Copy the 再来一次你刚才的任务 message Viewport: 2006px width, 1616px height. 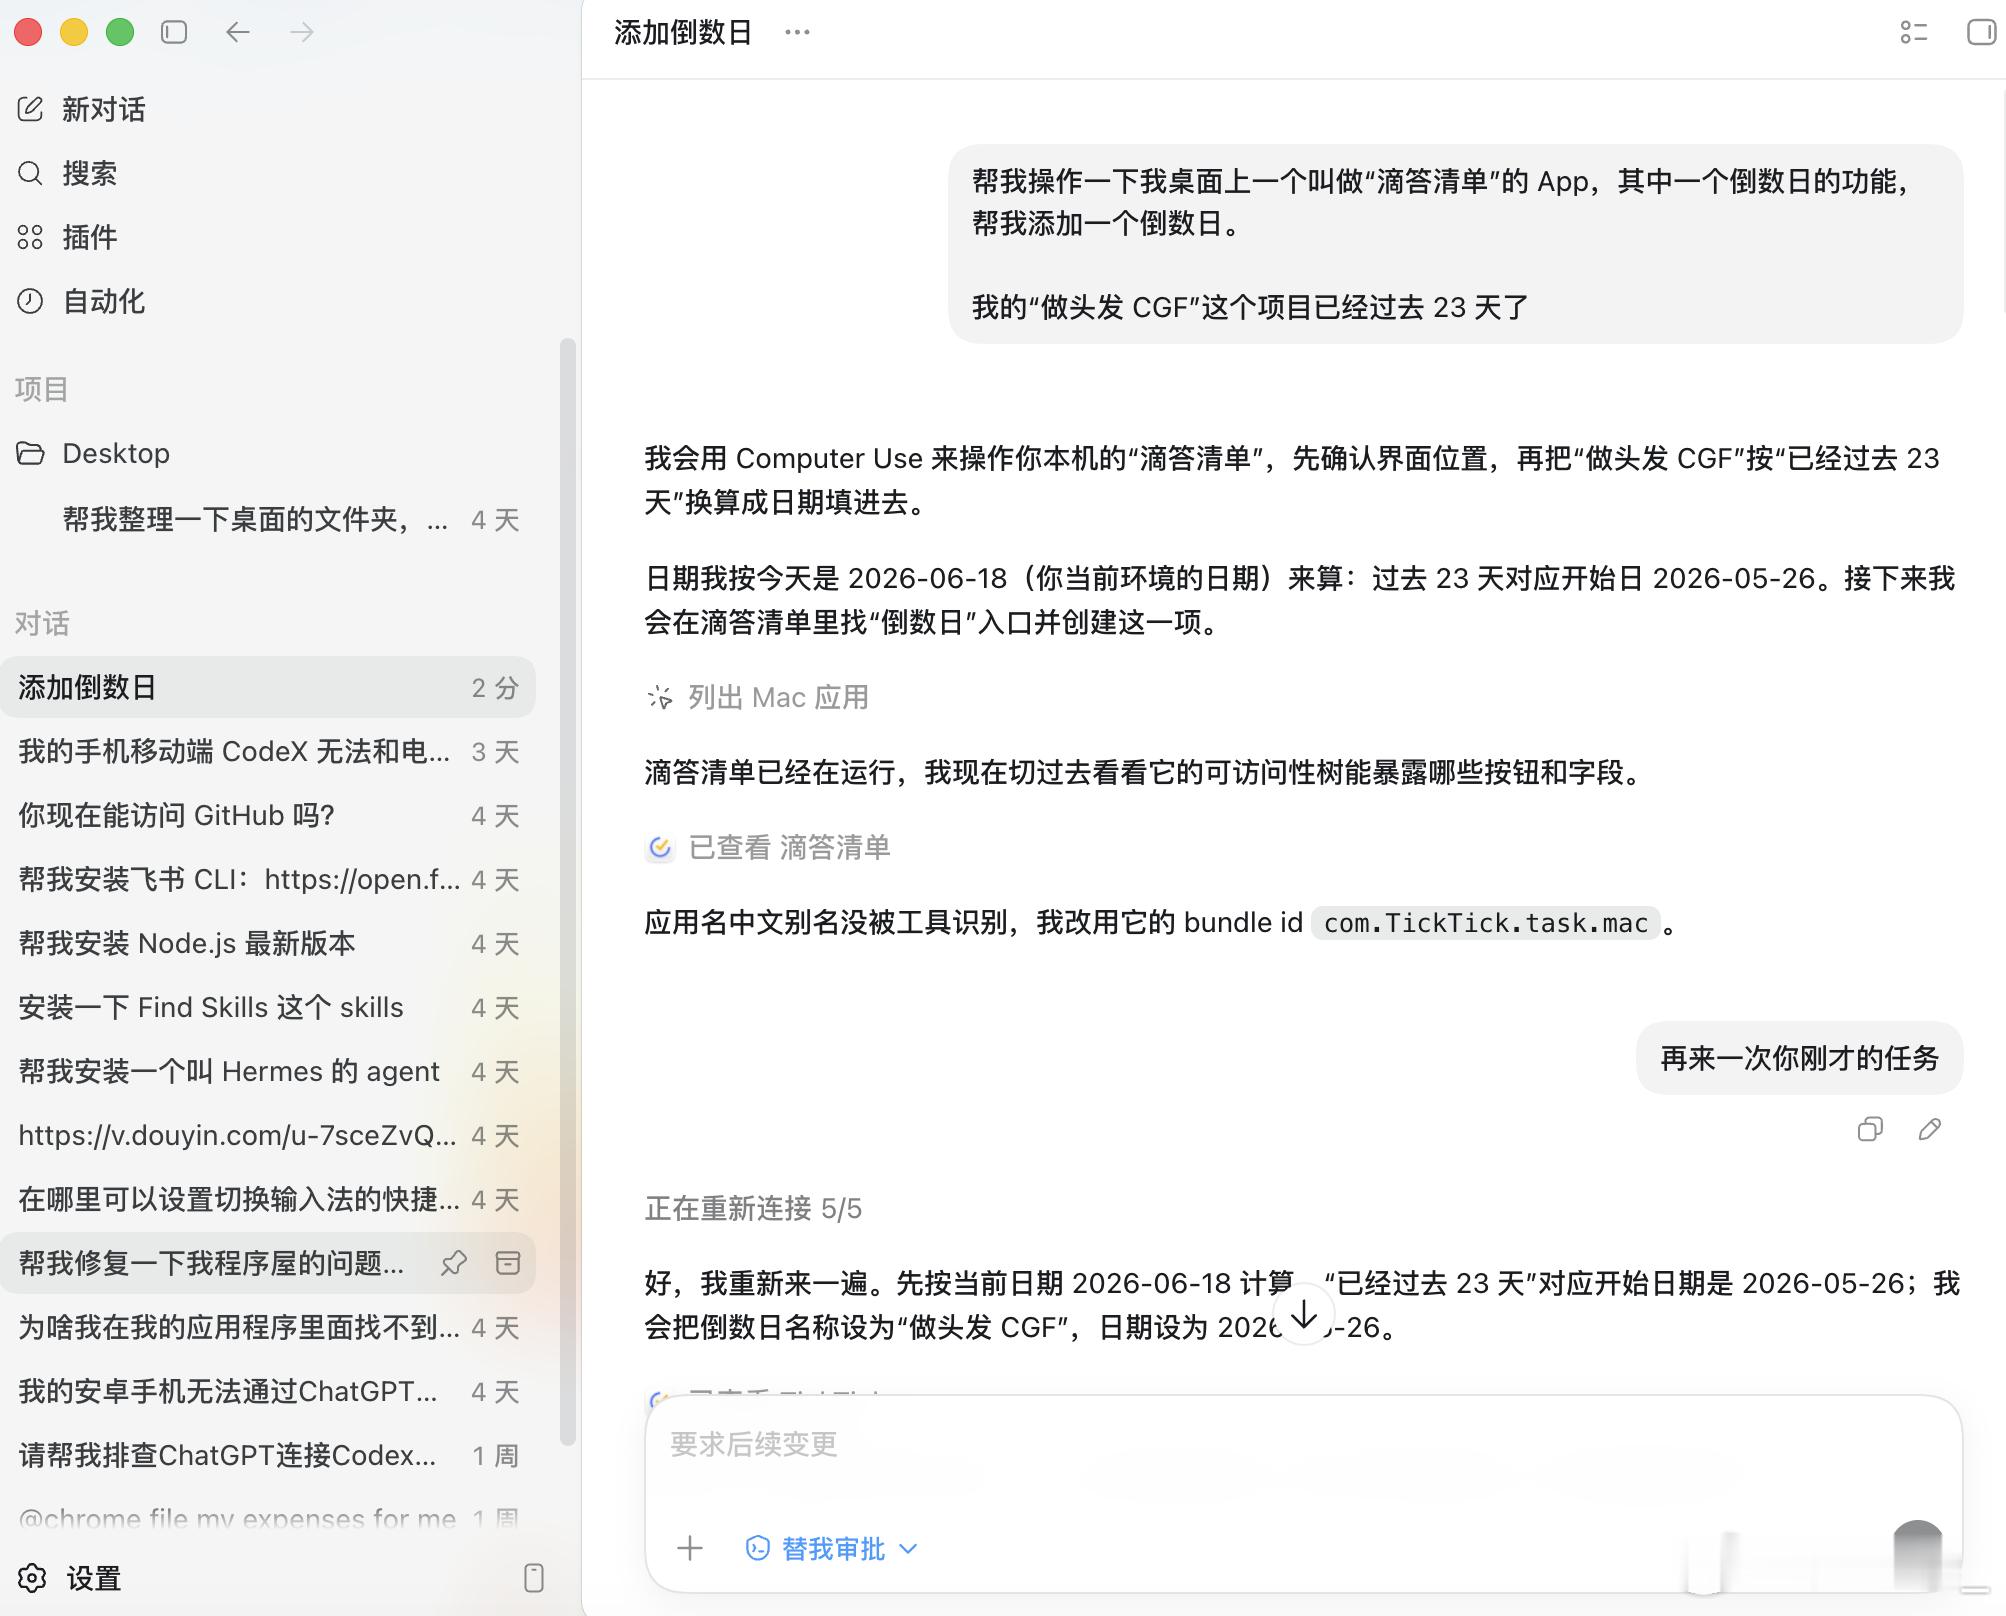coord(1870,1129)
